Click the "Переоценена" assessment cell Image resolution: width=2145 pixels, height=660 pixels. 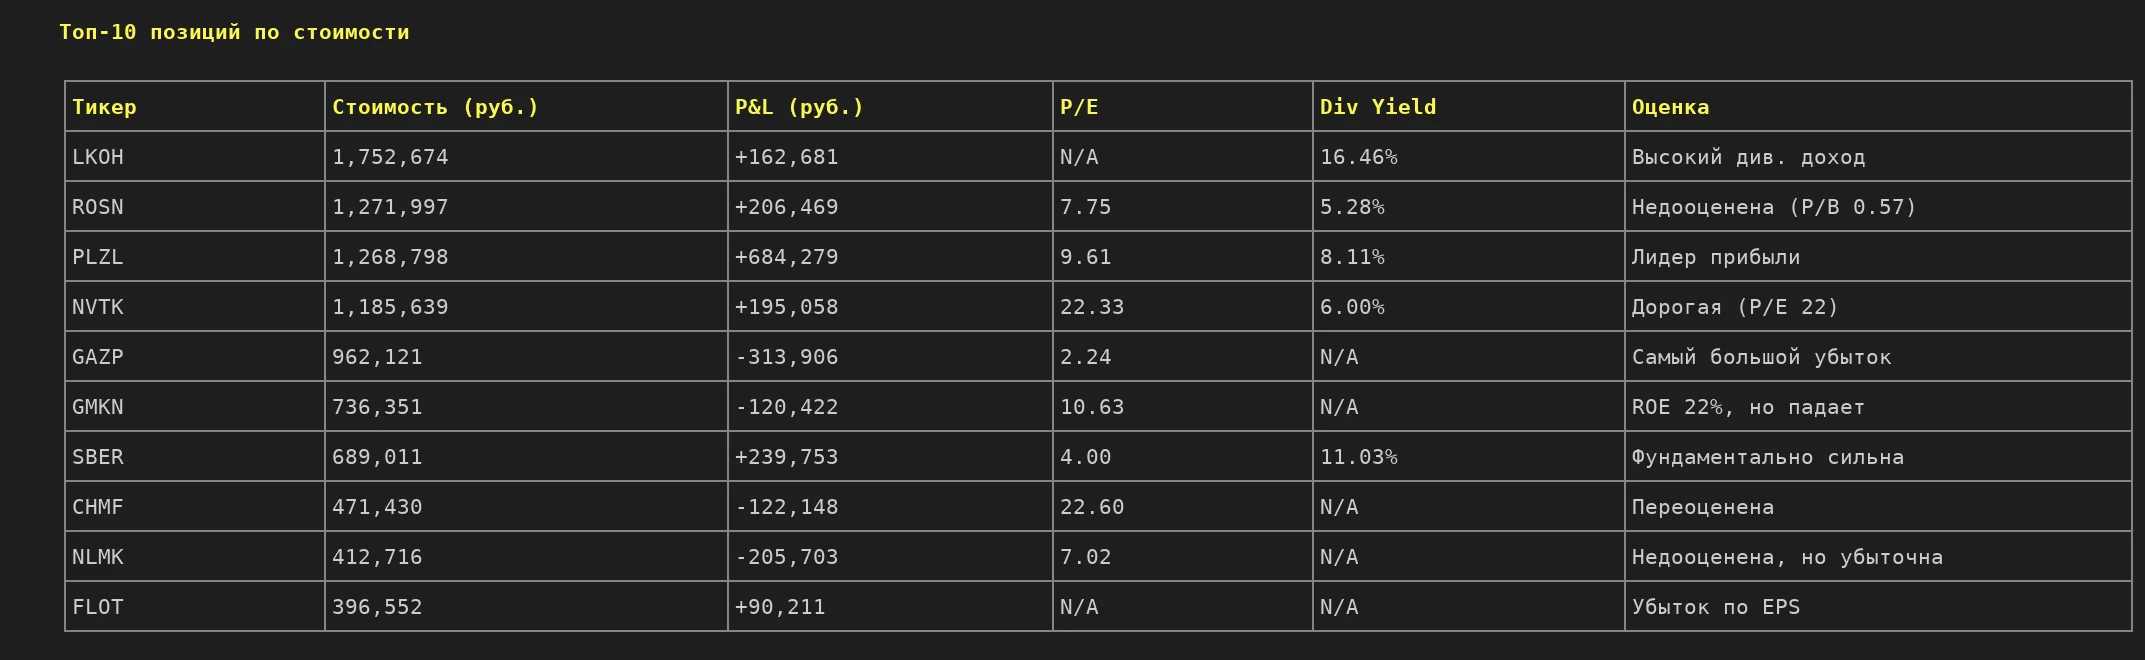pos(1702,507)
